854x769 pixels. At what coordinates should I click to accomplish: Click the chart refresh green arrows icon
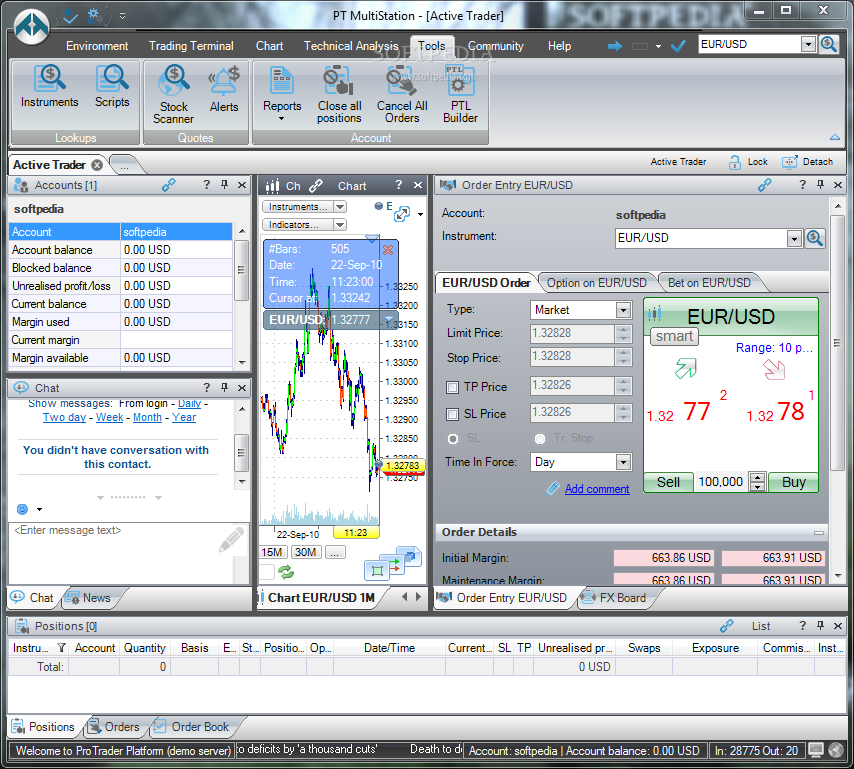coord(286,572)
